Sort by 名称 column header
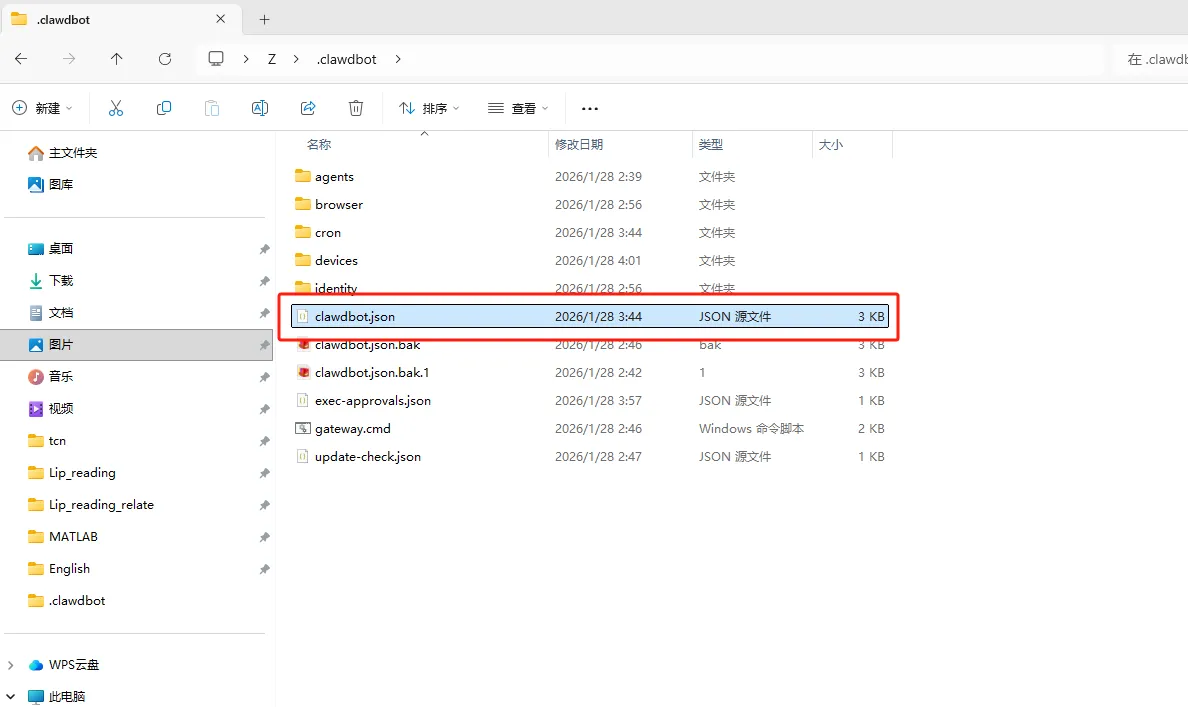 [319, 144]
